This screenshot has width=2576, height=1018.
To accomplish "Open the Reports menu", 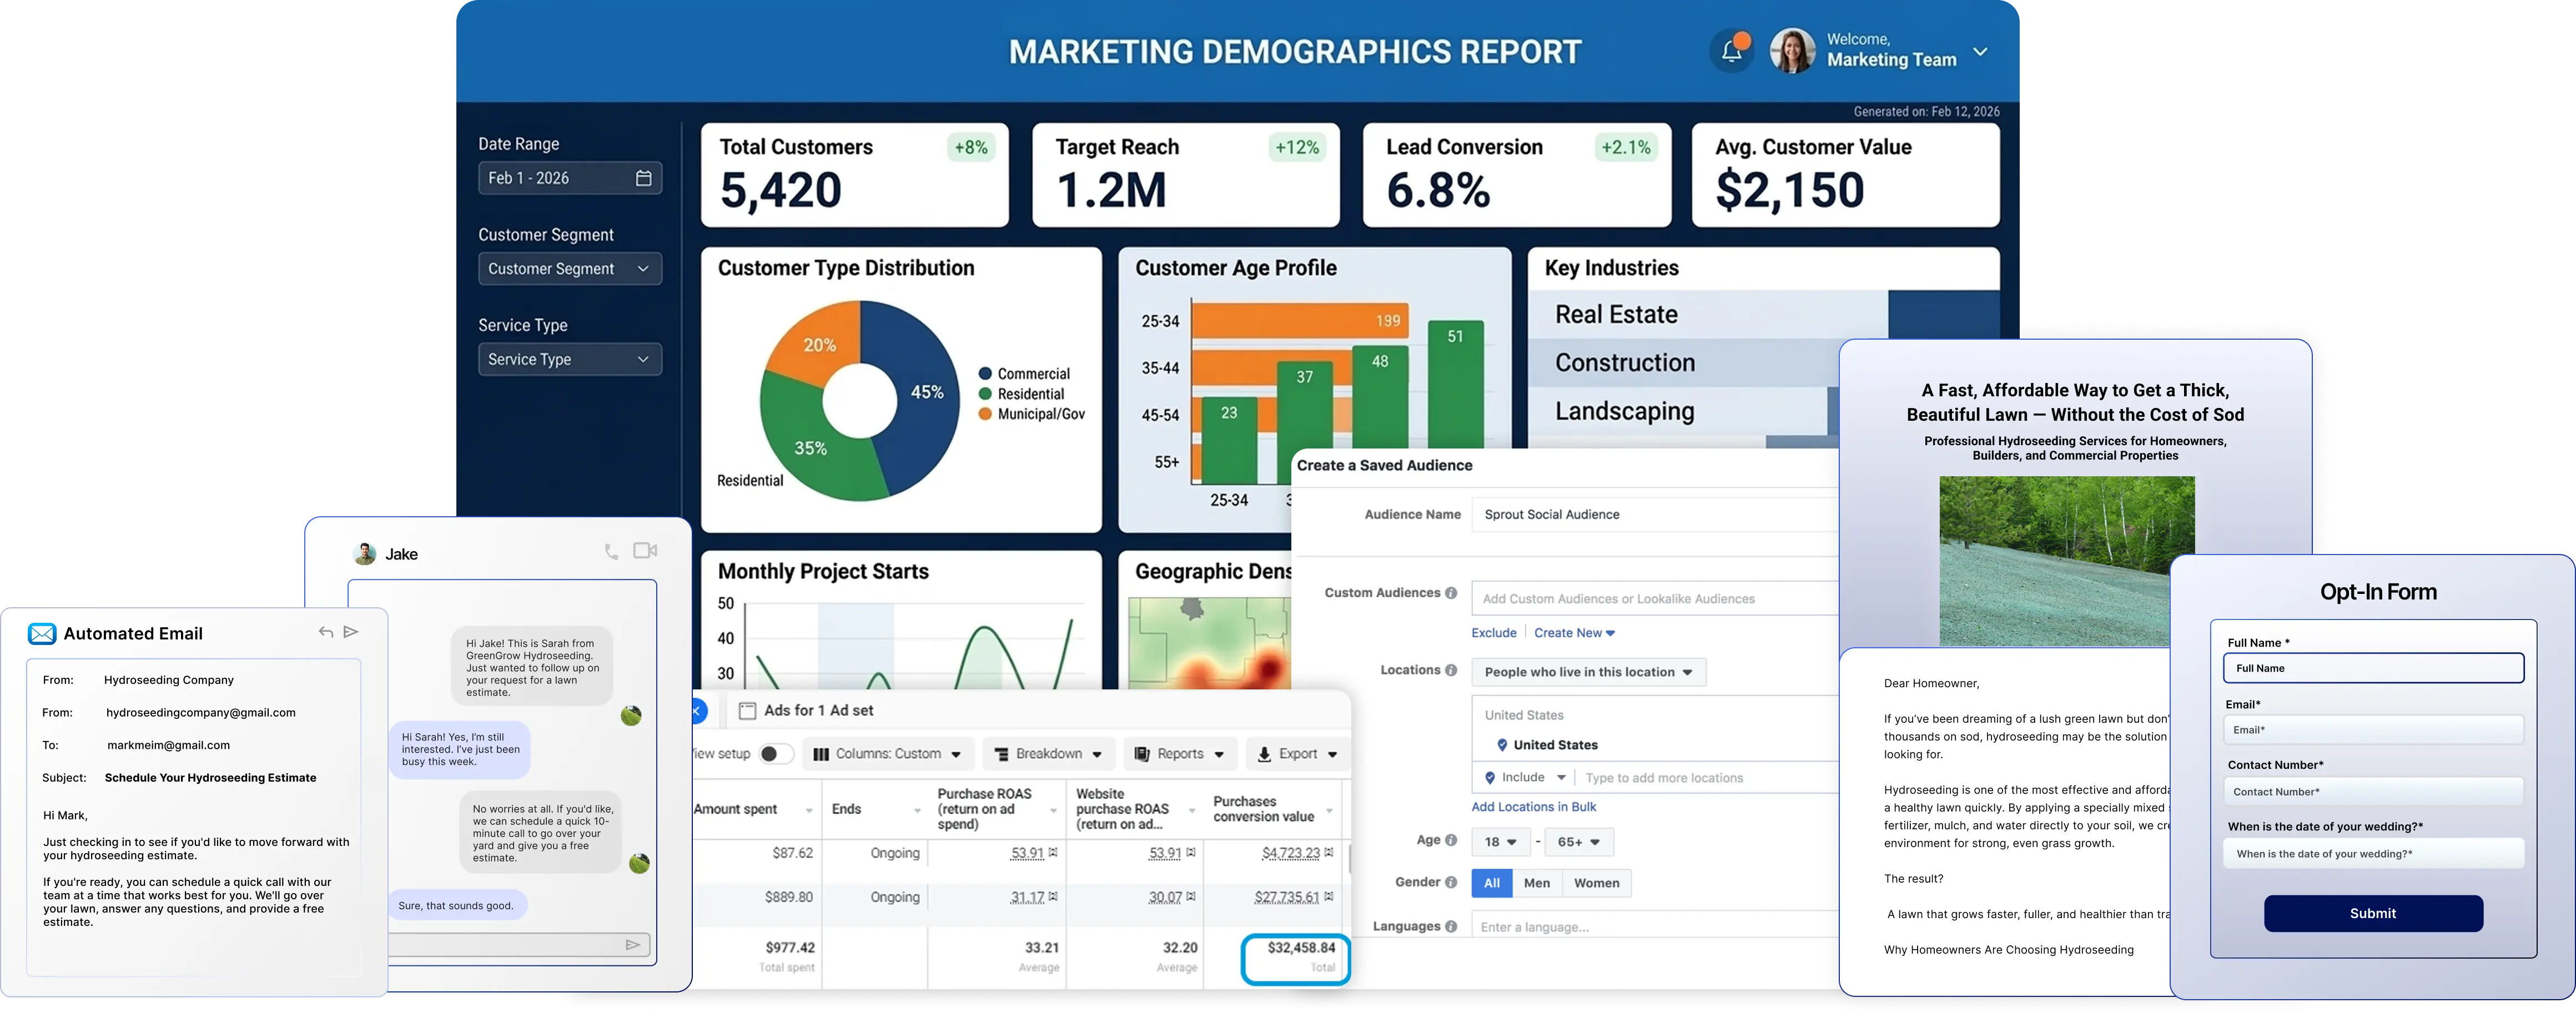I will point(1180,754).
